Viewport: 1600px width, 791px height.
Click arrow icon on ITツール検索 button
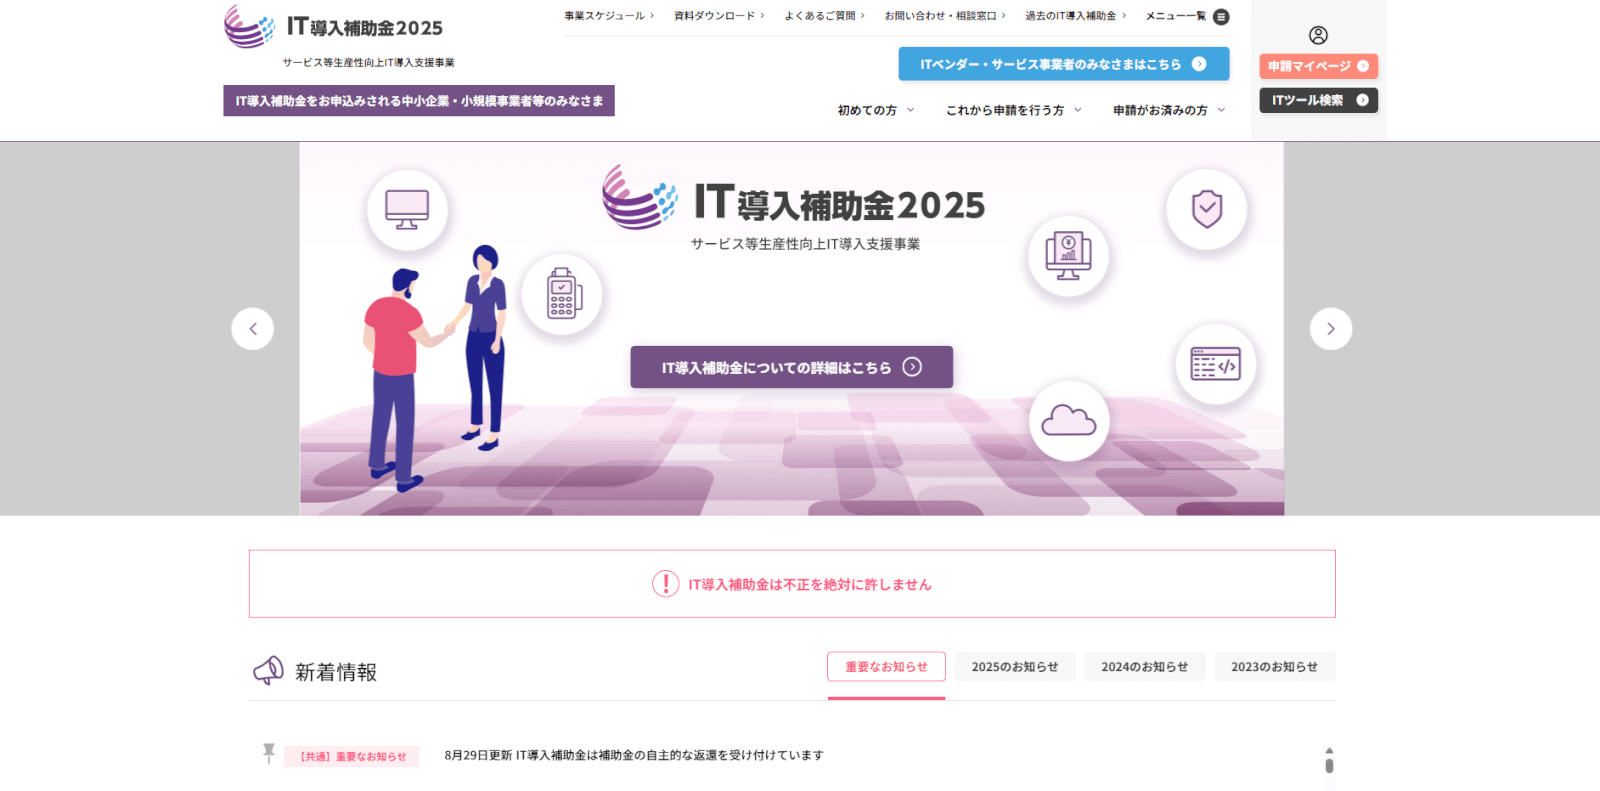tap(1362, 100)
